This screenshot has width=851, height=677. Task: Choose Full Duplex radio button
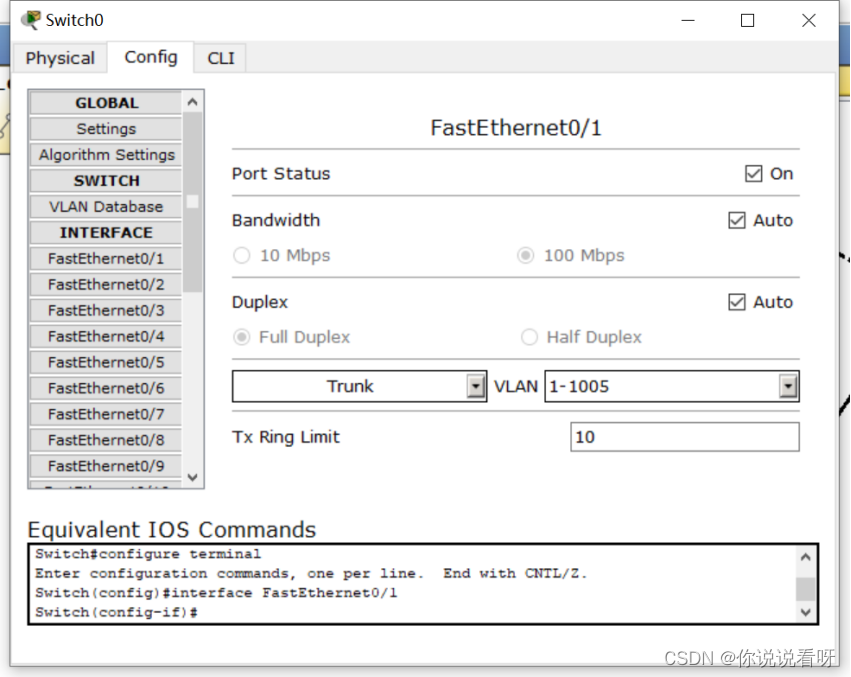[x=242, y=337]
